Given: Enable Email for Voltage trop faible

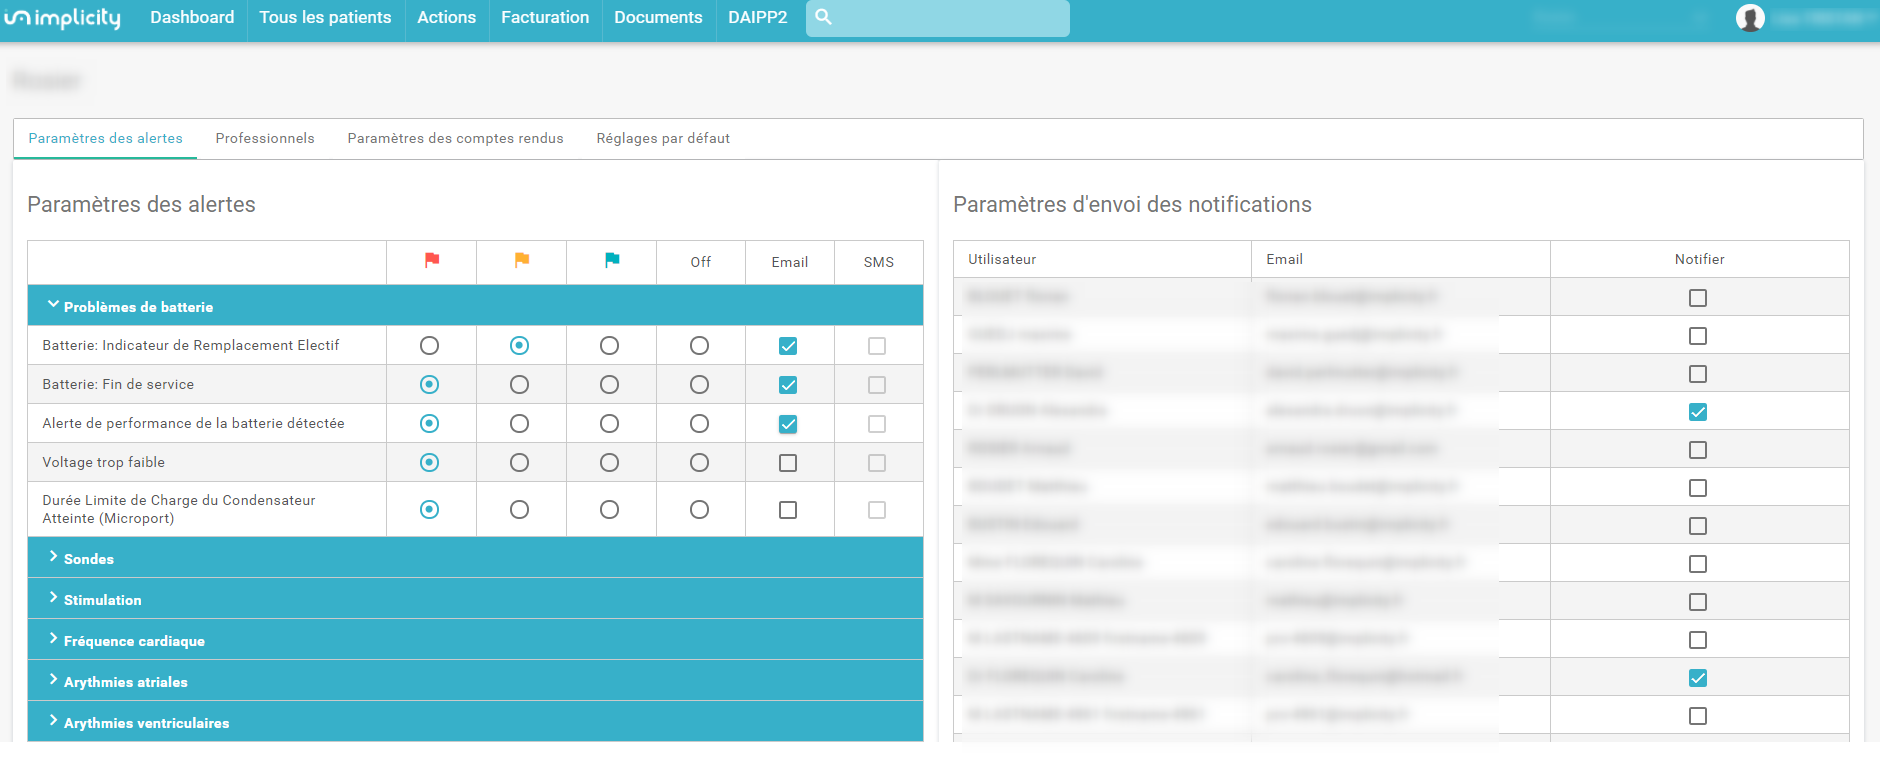Looking at the screenshot, I should (788, 463).
